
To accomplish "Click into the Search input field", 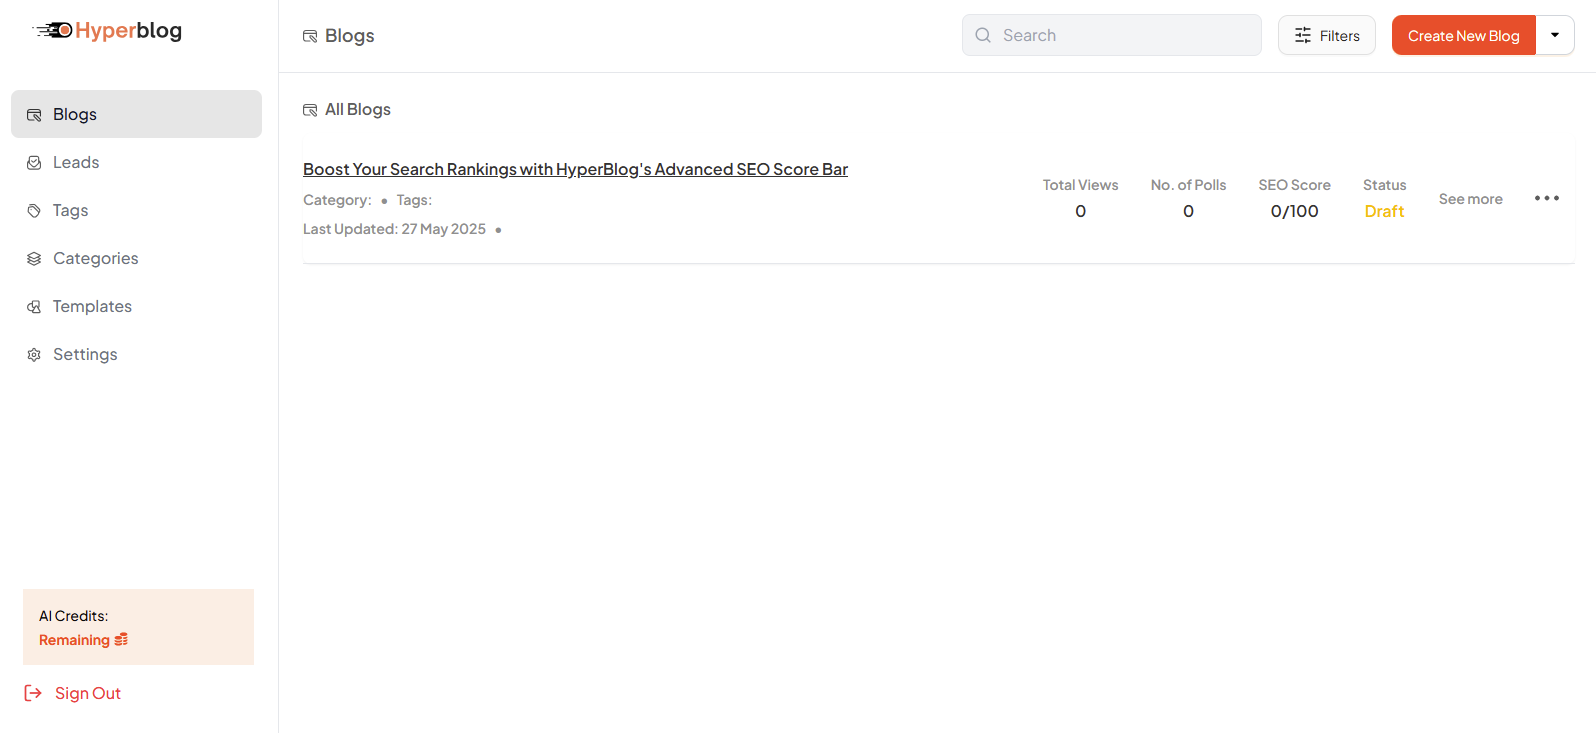I will [1112, 35].
